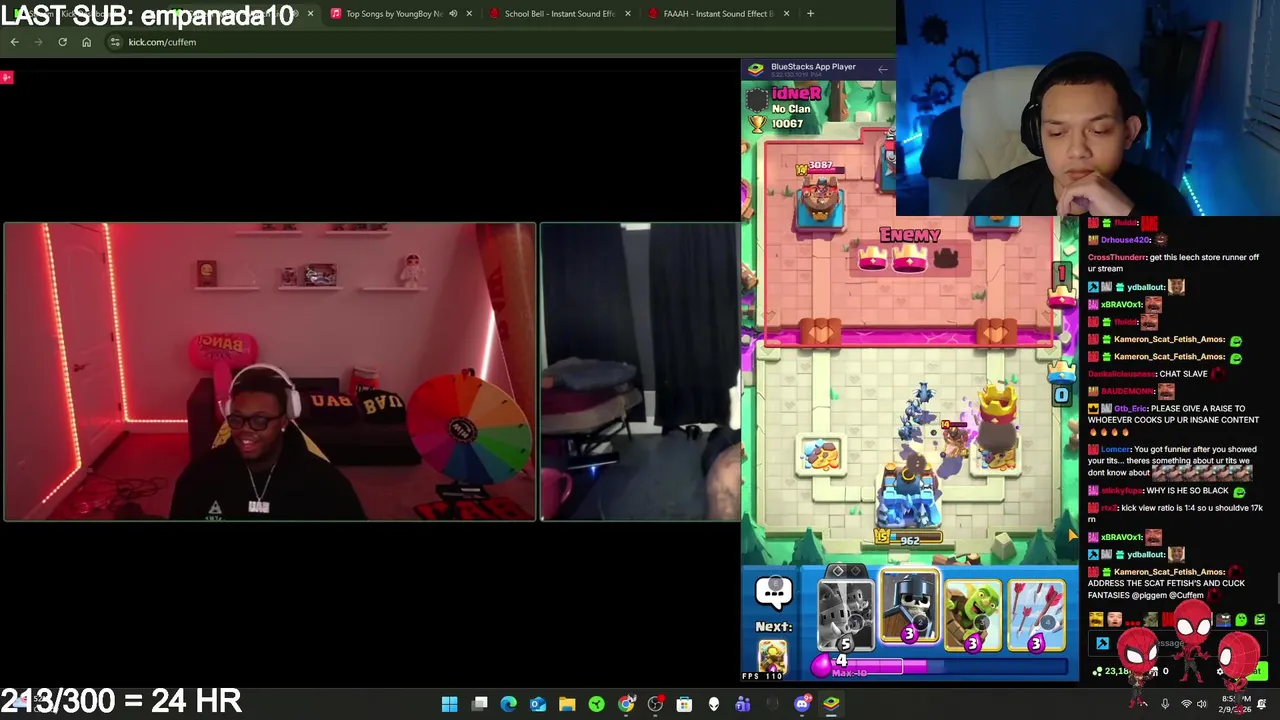Click the next-card preview under Next:

coord(772,658)
